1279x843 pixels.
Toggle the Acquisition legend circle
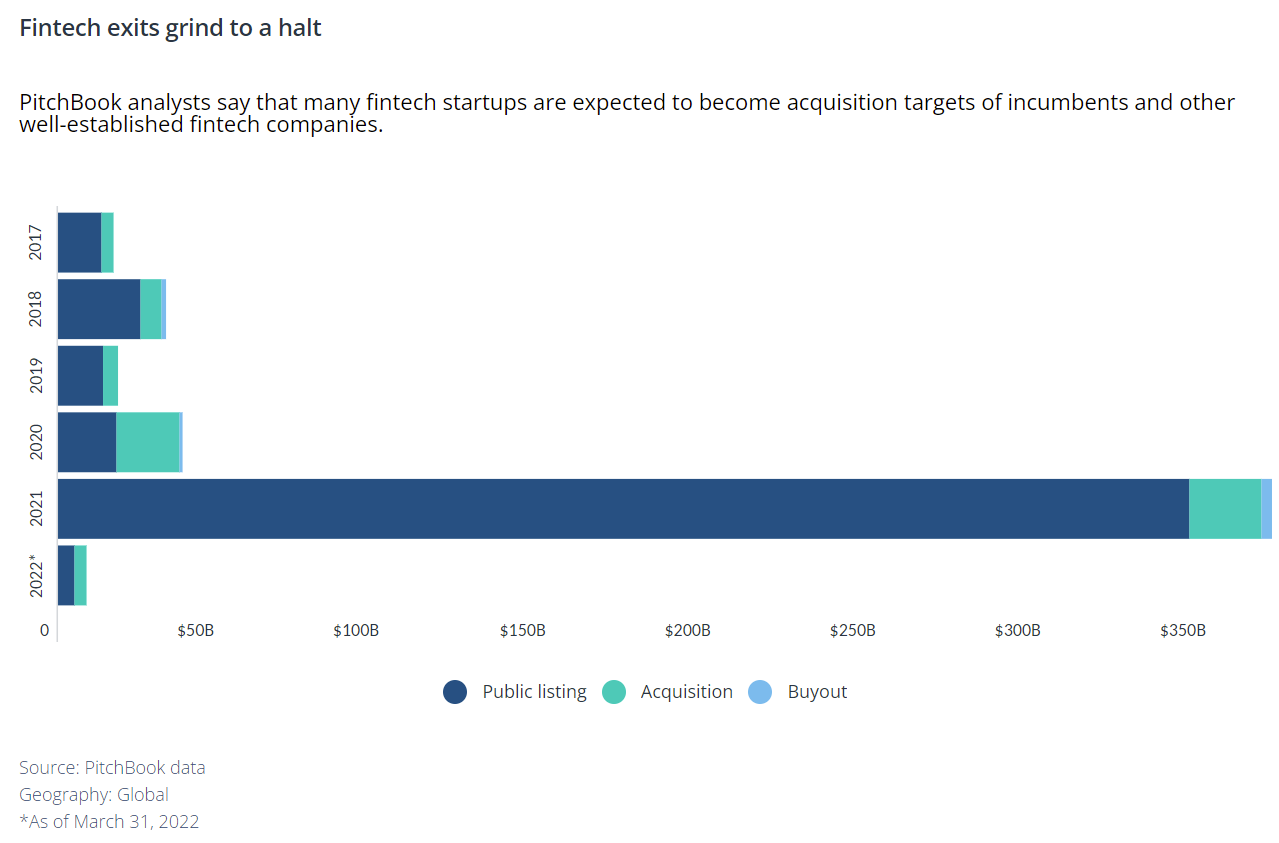(x=614, y=692)
